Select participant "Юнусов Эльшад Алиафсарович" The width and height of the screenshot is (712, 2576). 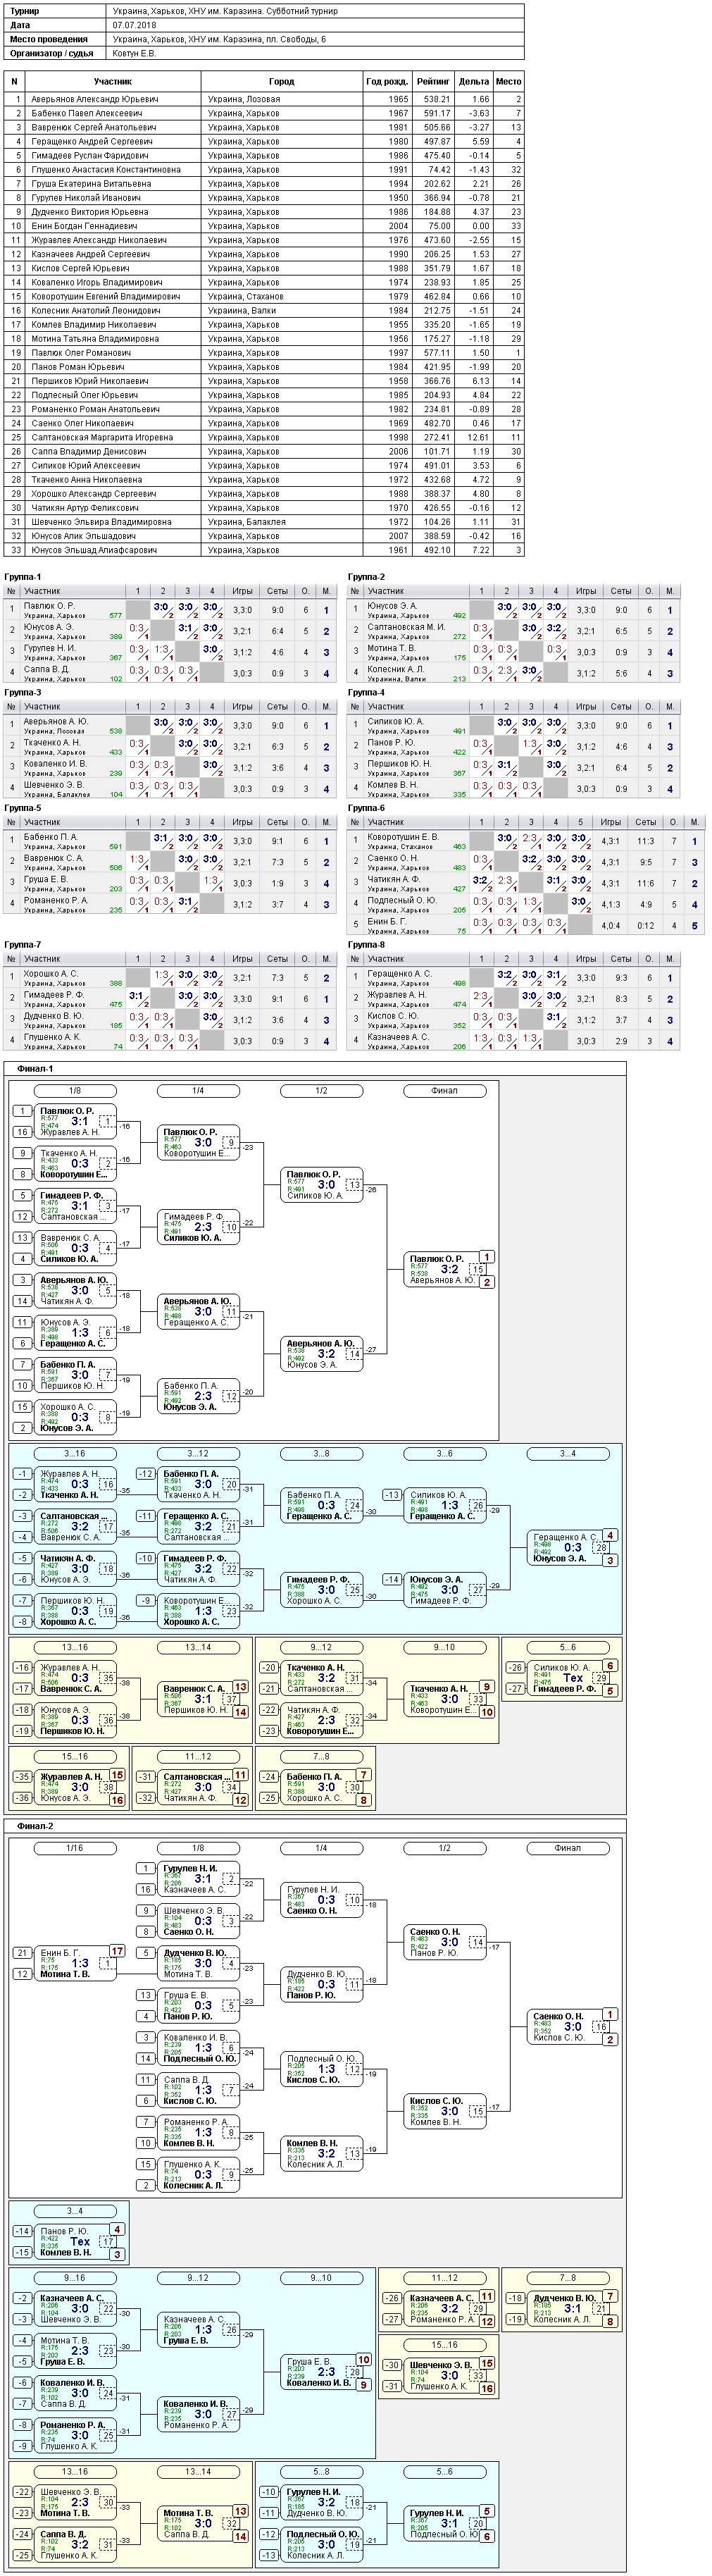point(93,549)
